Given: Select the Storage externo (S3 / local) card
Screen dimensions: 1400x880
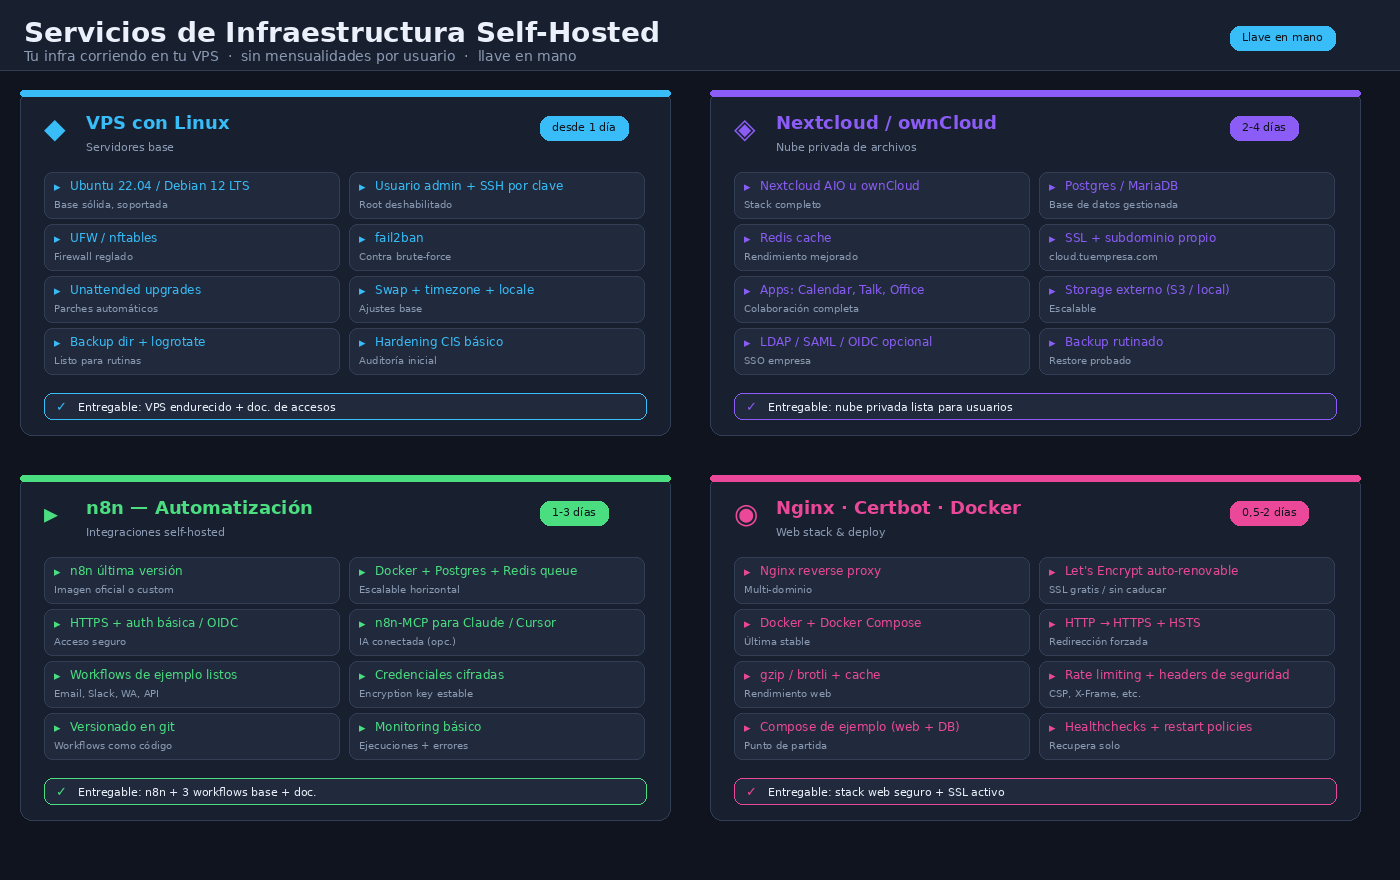Looking at the screenshot, I should pos(1187,299).
